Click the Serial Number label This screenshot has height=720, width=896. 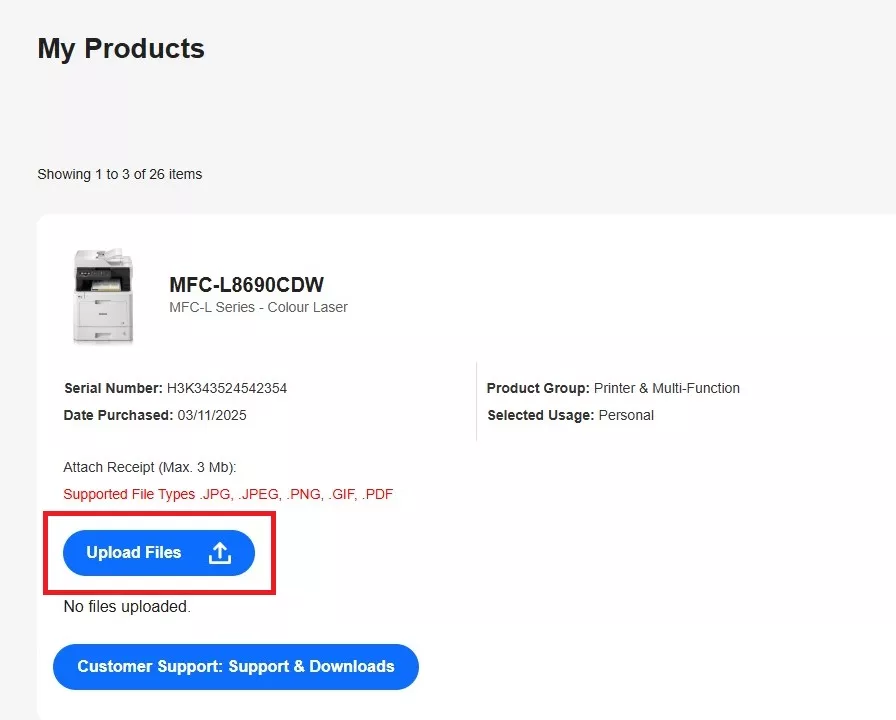click(x=113, y=388)
